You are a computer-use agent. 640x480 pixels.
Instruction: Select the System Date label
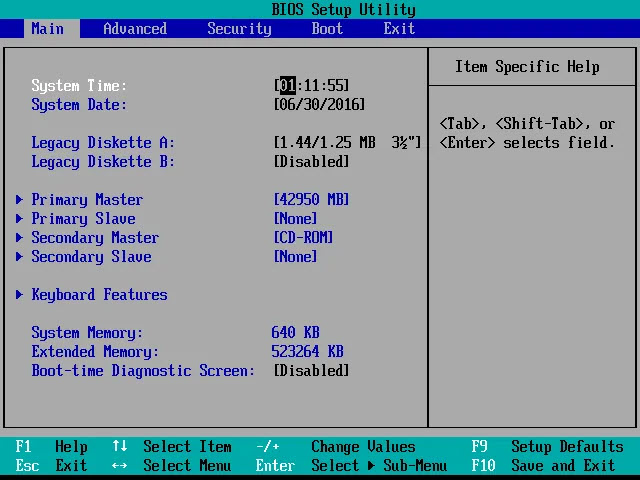[79, 104]
